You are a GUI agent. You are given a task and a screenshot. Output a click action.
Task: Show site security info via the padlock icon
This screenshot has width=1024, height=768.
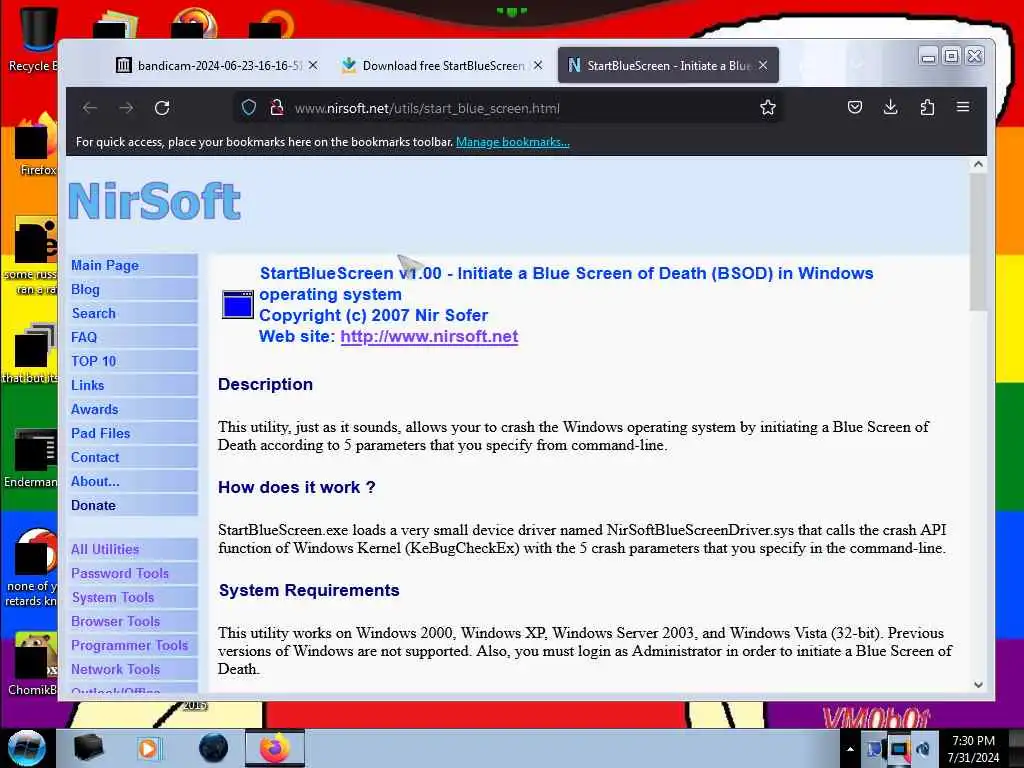(277, 108)
